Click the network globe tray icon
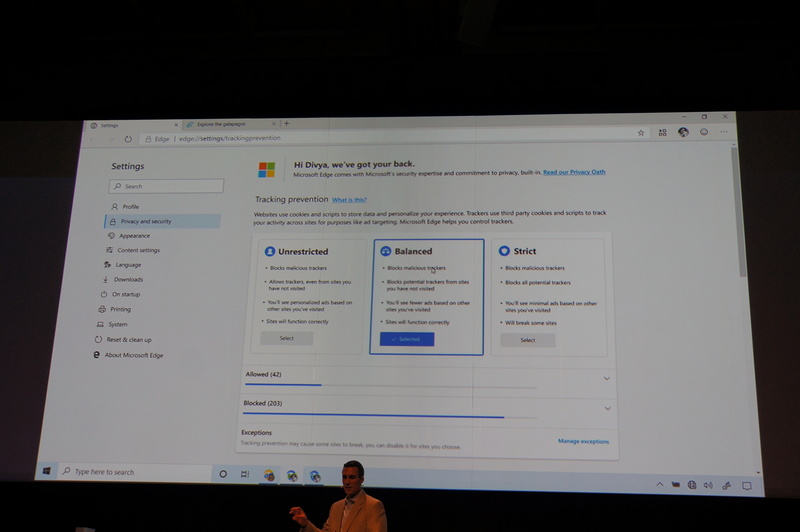The image size is (800, 532). (692, 485)
